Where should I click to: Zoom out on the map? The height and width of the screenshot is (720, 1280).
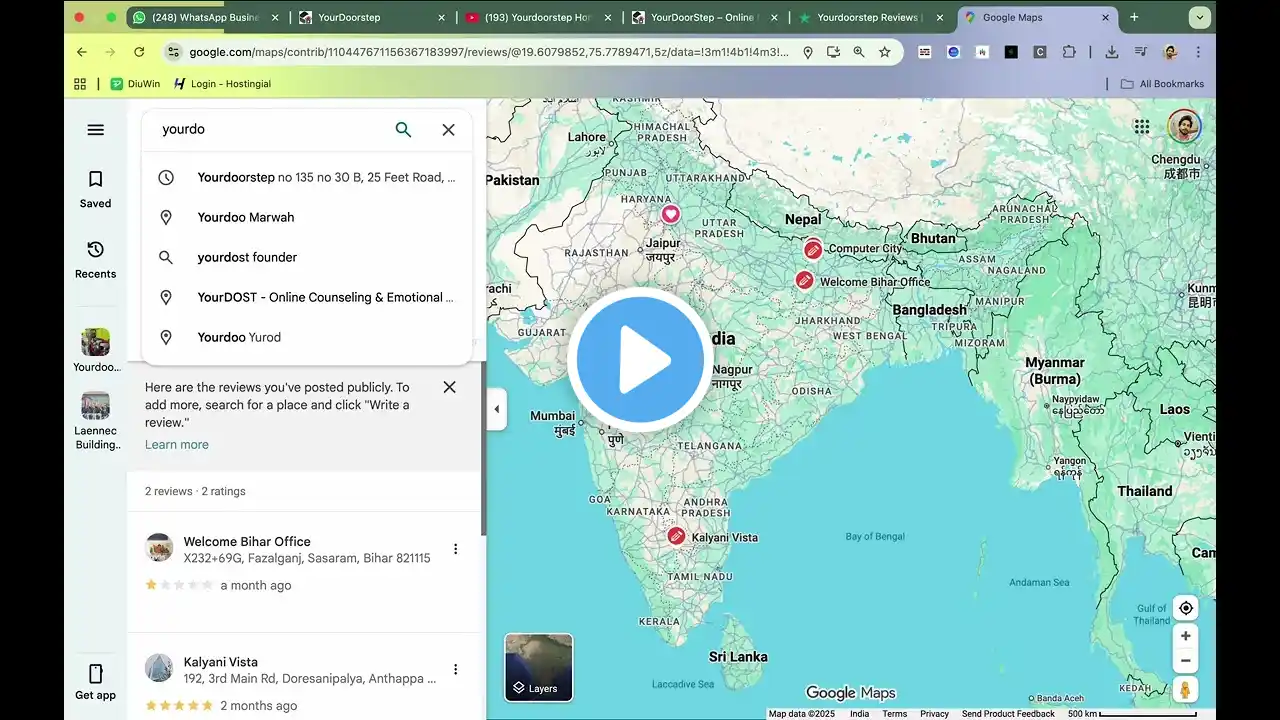click(1185, 661)
